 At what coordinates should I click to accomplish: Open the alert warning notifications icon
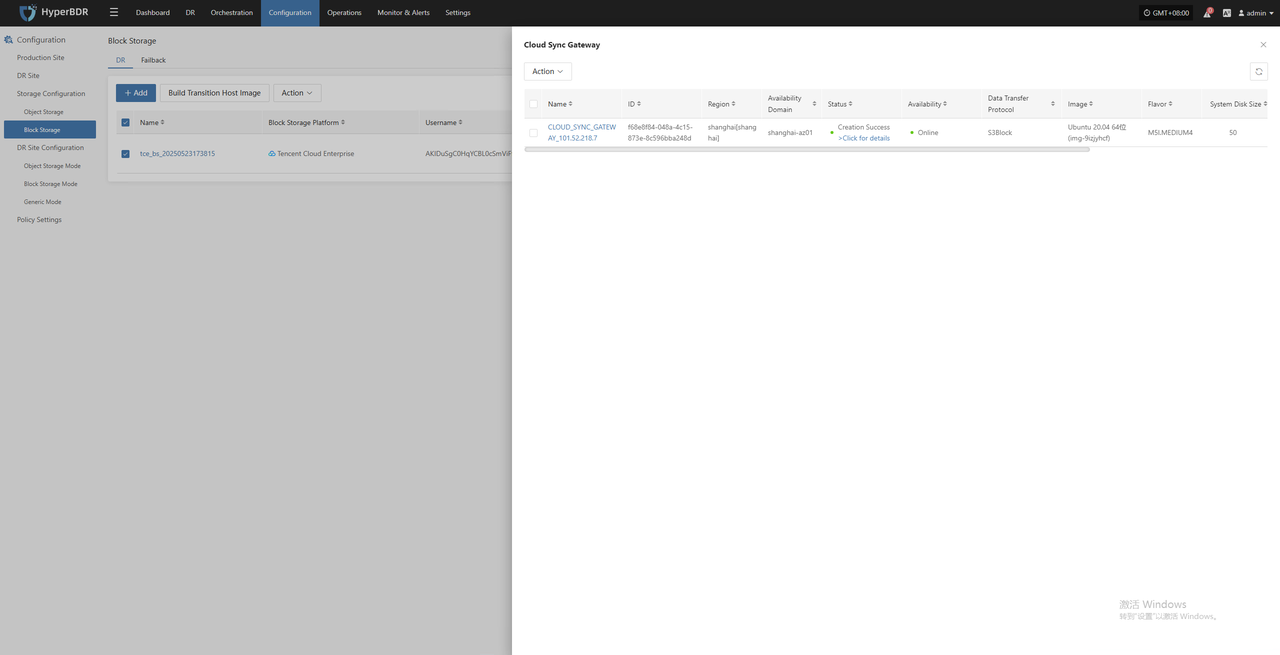point(1207,13)
